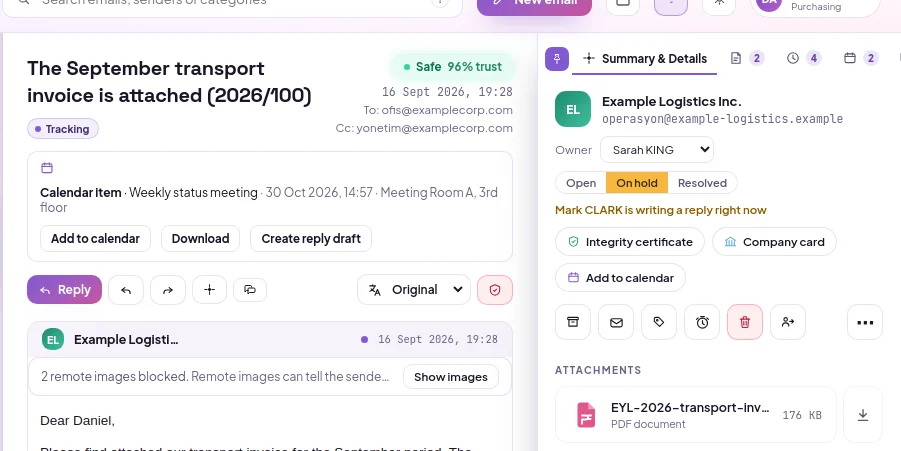Click operasyon@example-logistics.example address

point(722,119)
